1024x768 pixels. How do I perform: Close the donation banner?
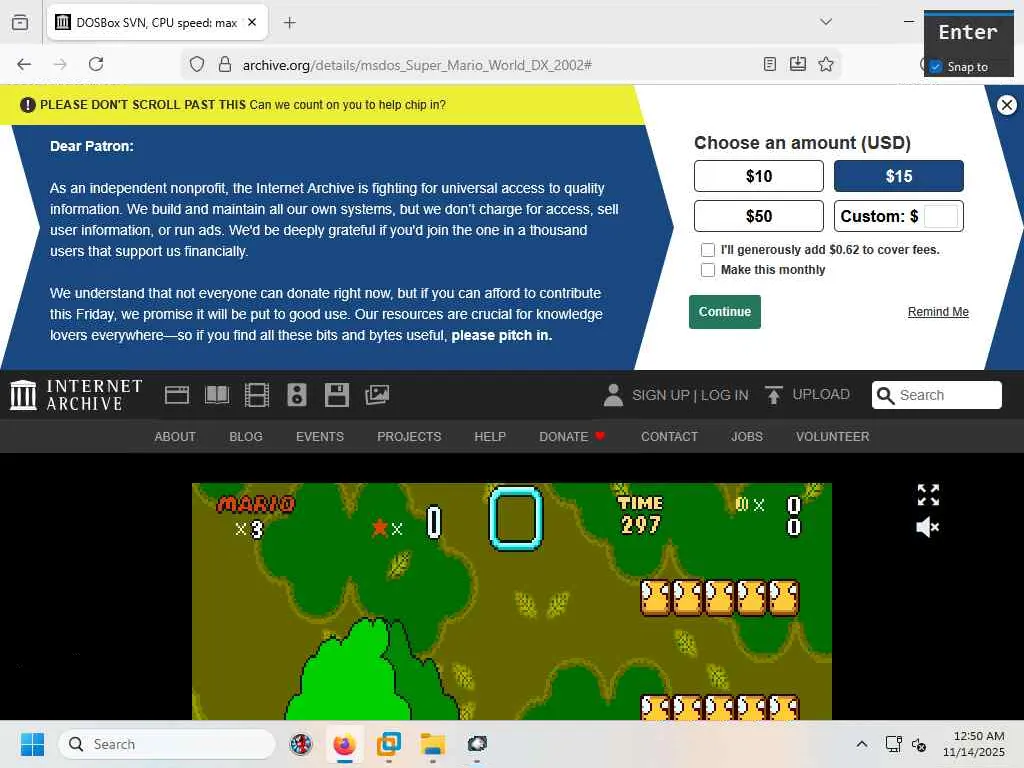(1006, 104)
